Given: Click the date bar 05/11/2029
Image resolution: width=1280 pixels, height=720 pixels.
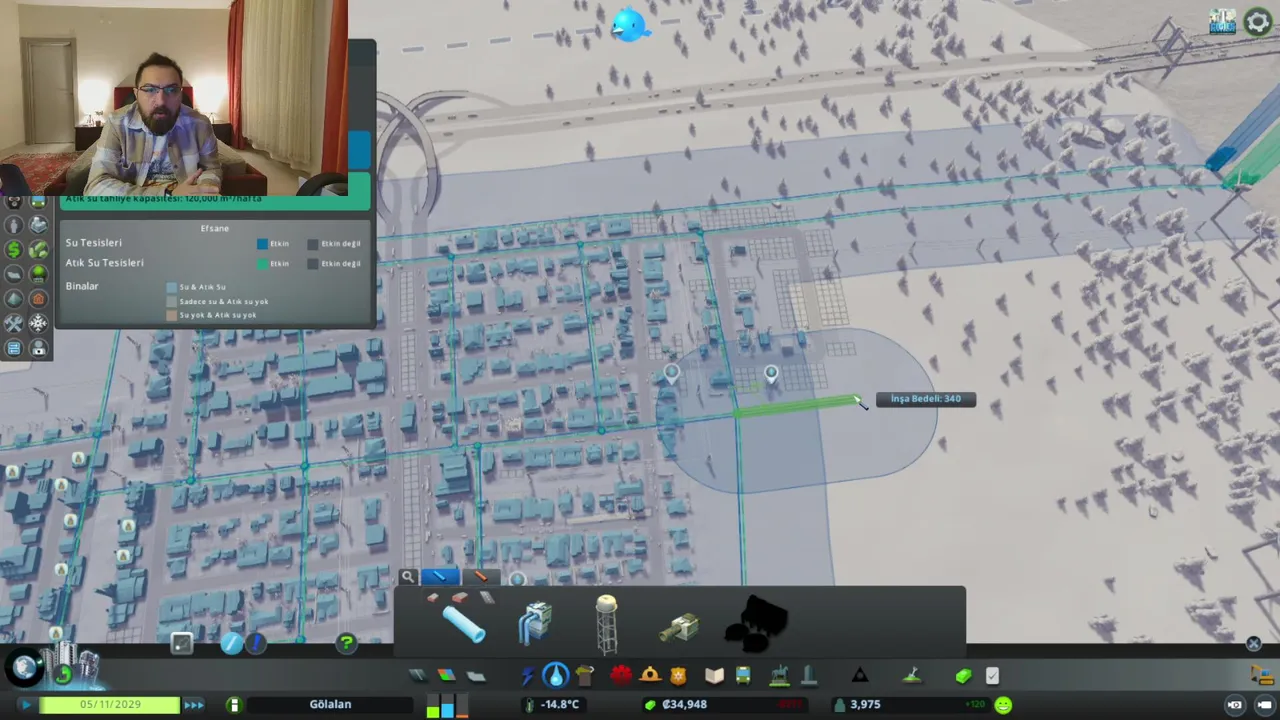Looking at the screenshot, I should (110, 705).
